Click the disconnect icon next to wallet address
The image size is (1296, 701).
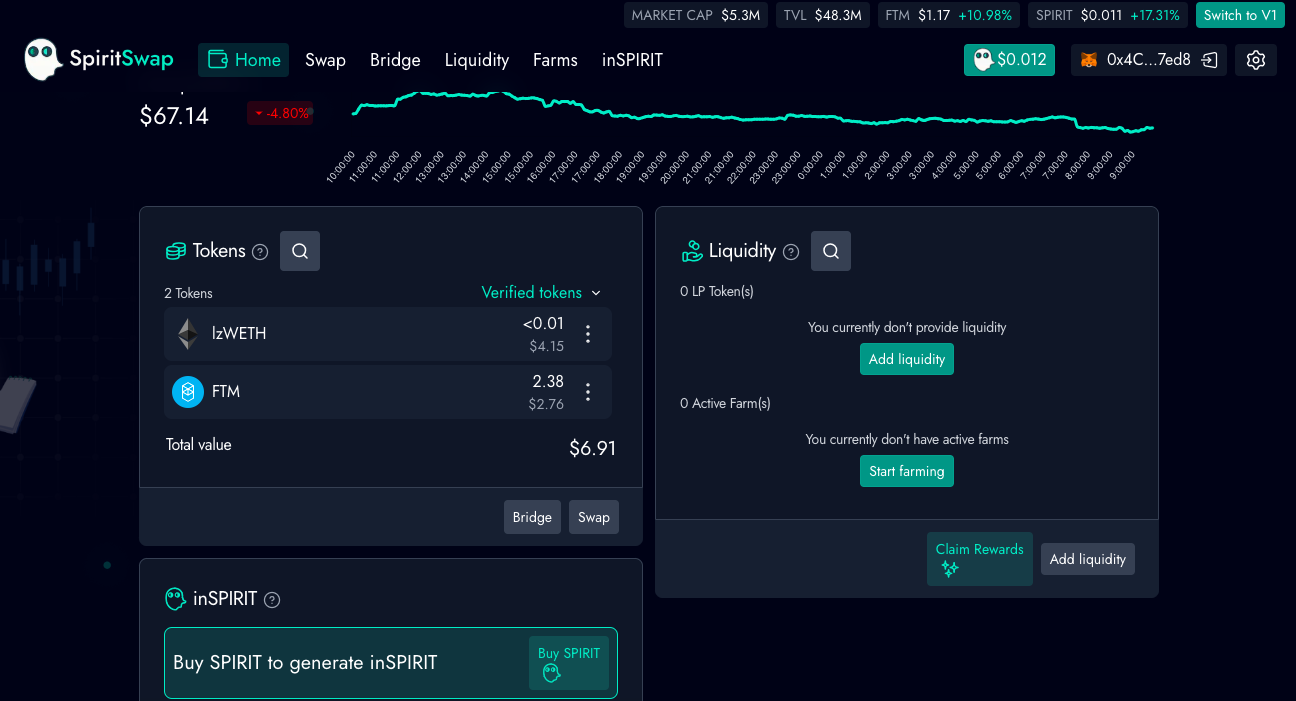pos(1208,60)
